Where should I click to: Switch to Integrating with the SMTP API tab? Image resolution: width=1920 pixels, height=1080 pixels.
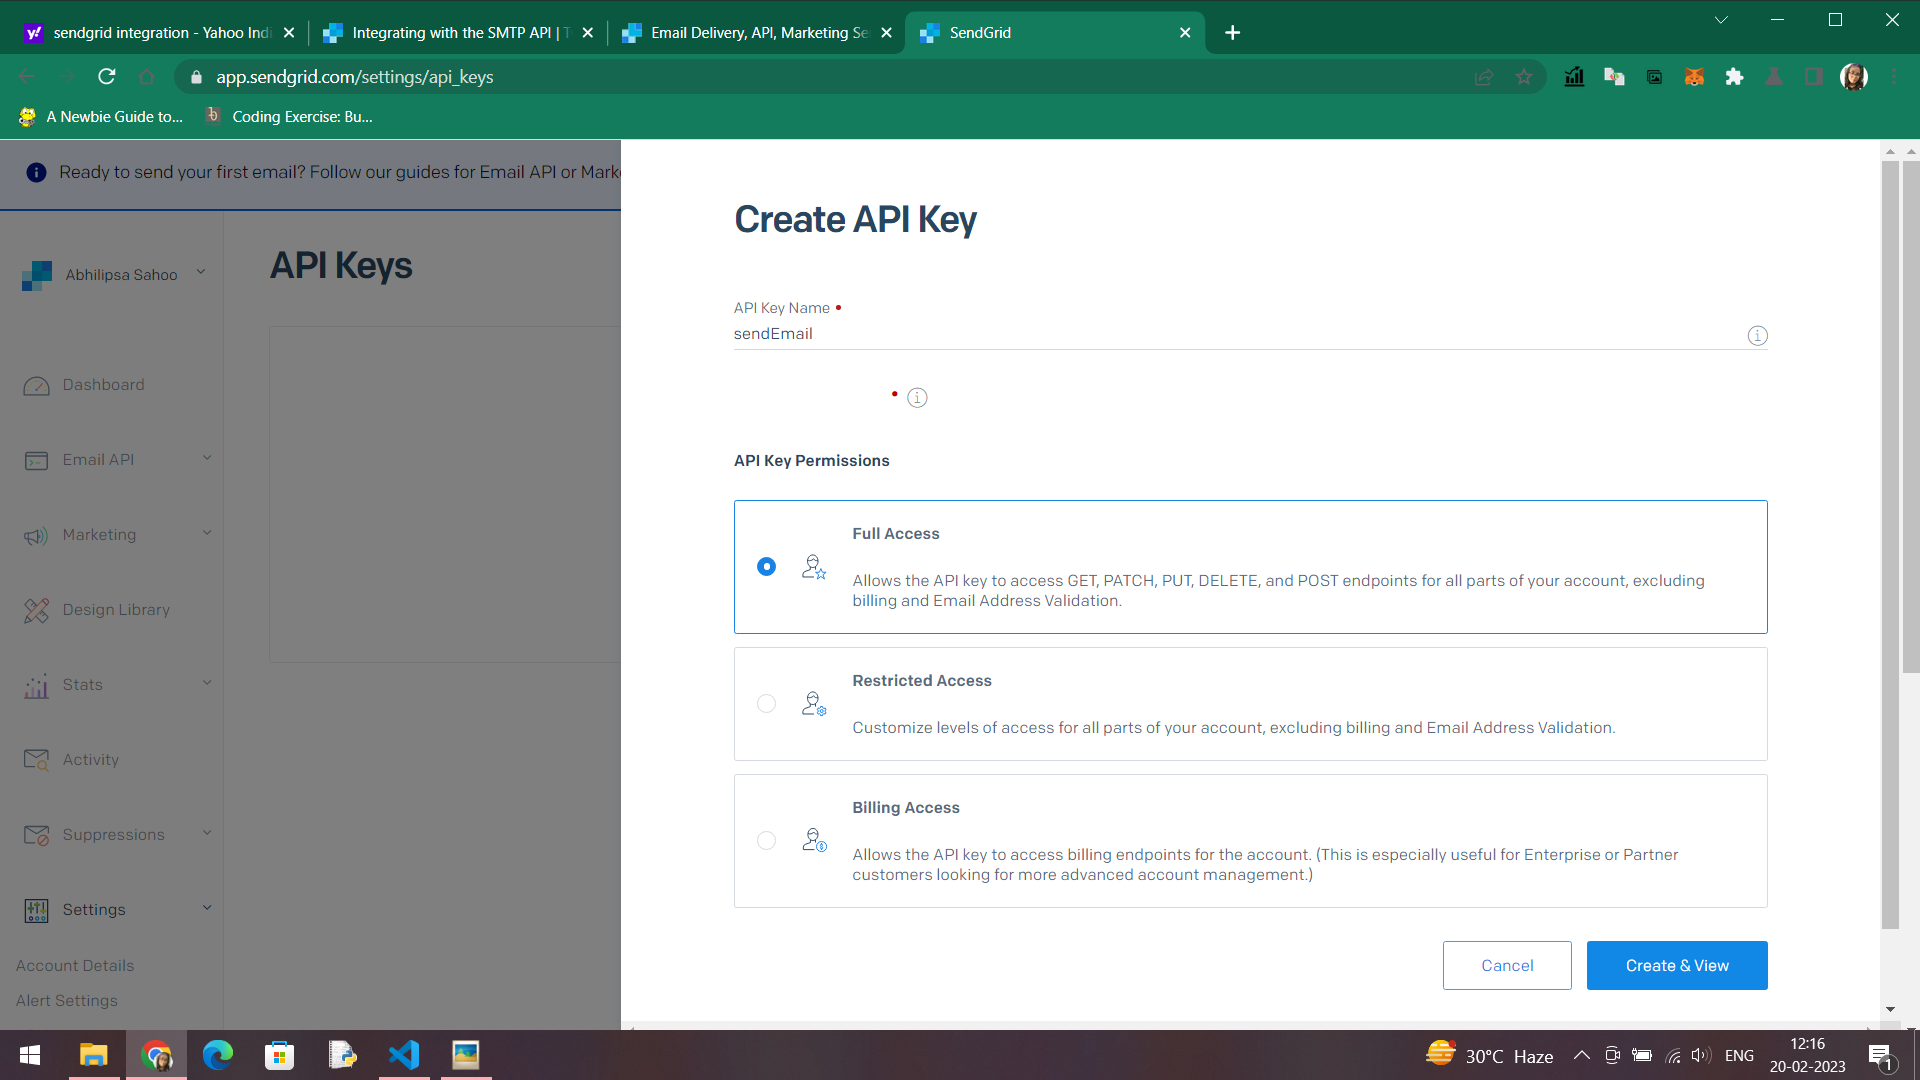pos(457,33)
